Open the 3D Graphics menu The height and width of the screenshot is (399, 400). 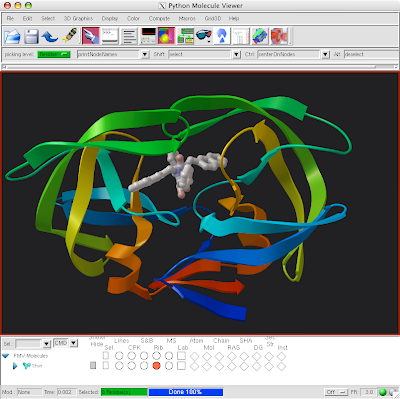pos(78,18)
